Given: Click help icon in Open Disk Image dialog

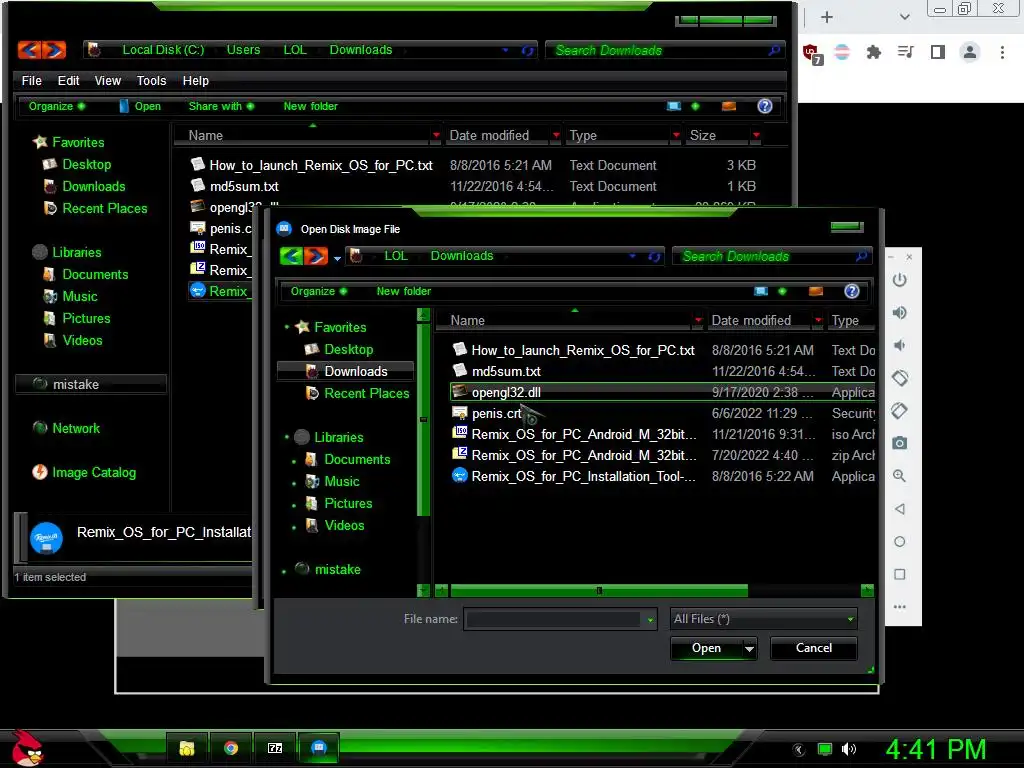Looking at the screenshot, I should coord(852,291).
